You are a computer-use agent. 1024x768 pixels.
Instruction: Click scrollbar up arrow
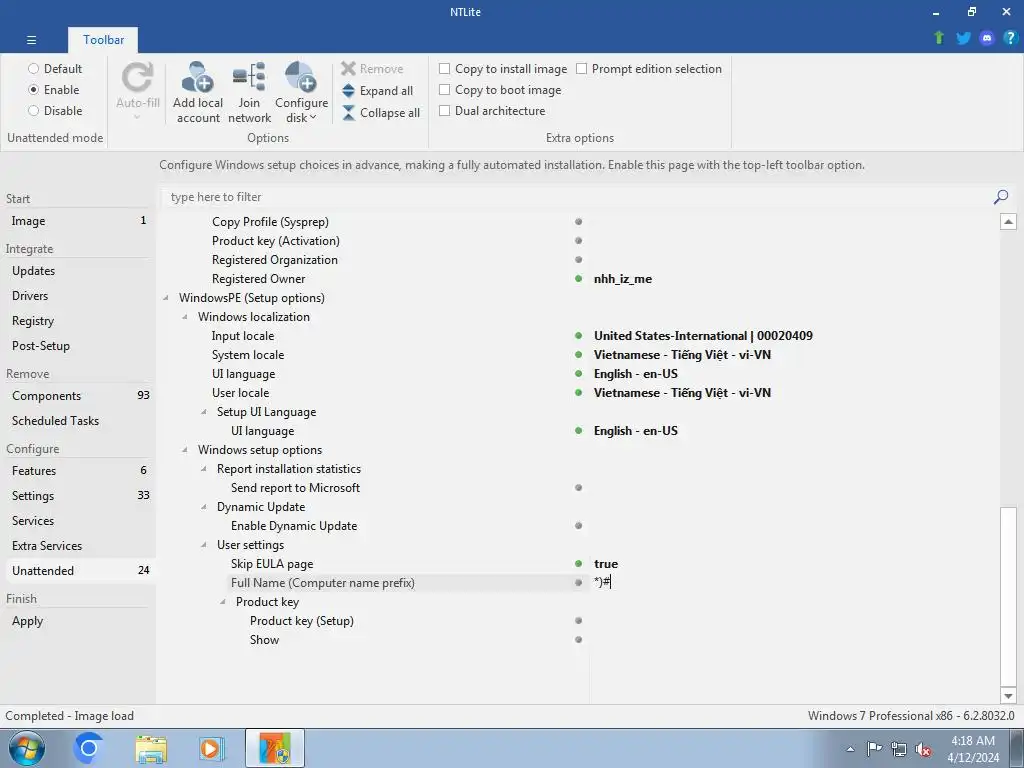1008,221
